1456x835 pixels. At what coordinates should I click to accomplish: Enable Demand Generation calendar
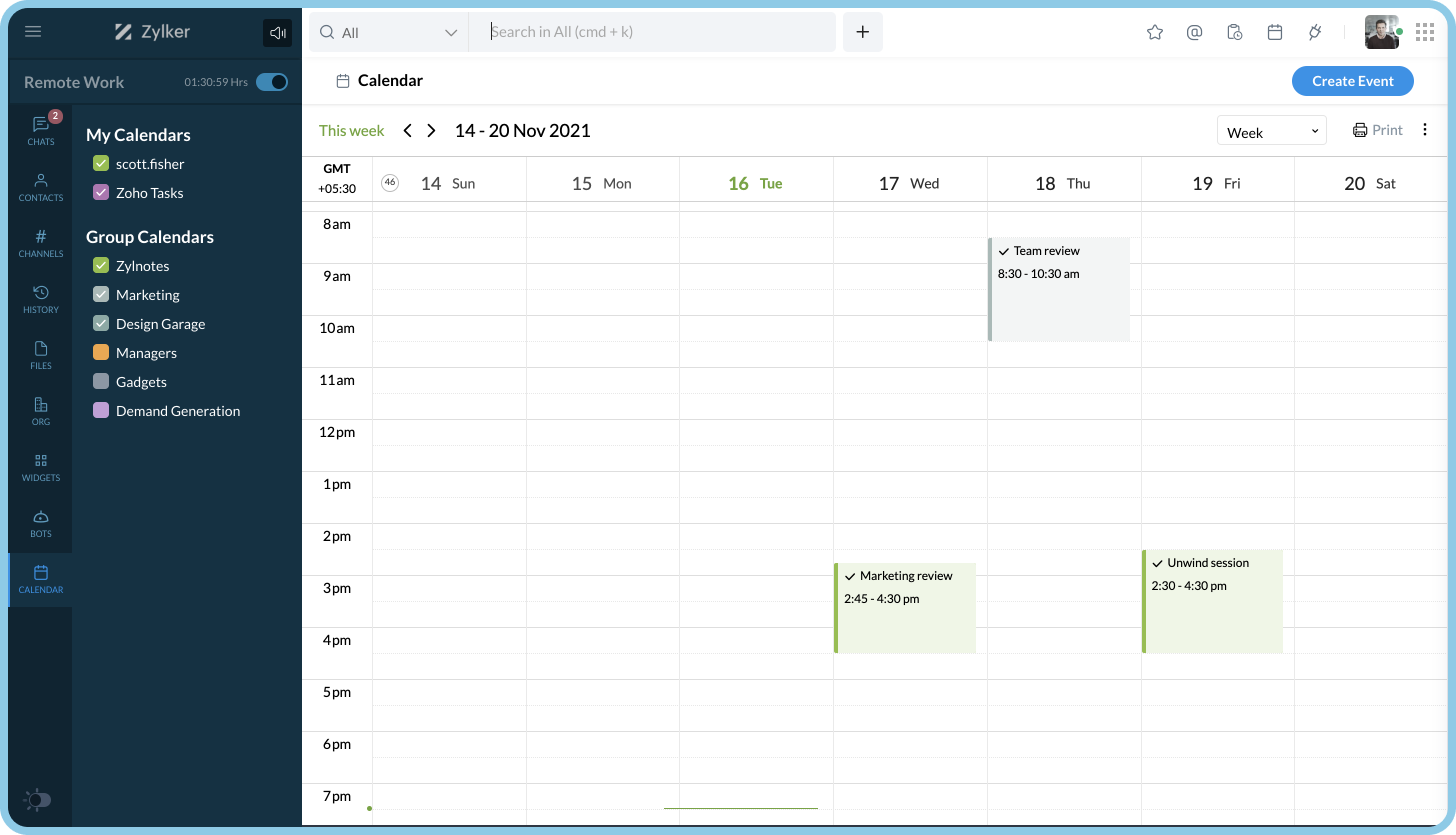101,410
